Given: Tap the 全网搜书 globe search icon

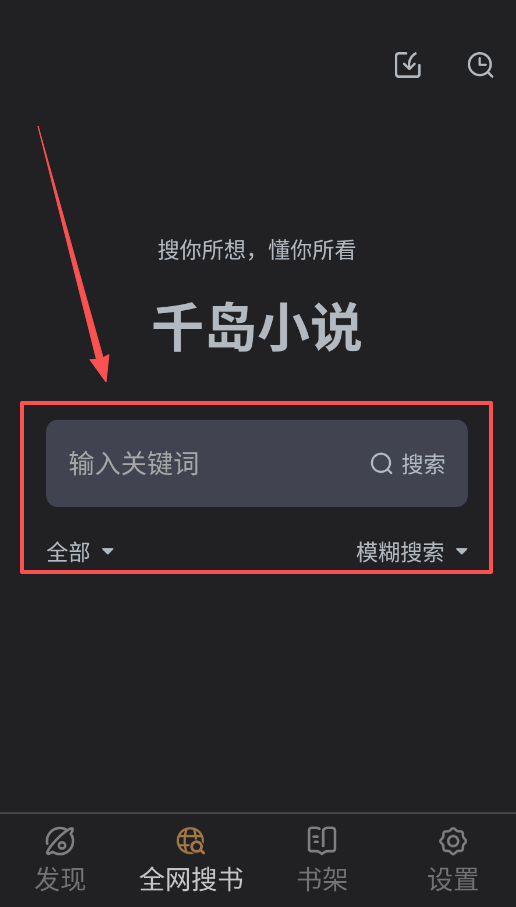Looking at the screenshot, I should tap(190, 840).
